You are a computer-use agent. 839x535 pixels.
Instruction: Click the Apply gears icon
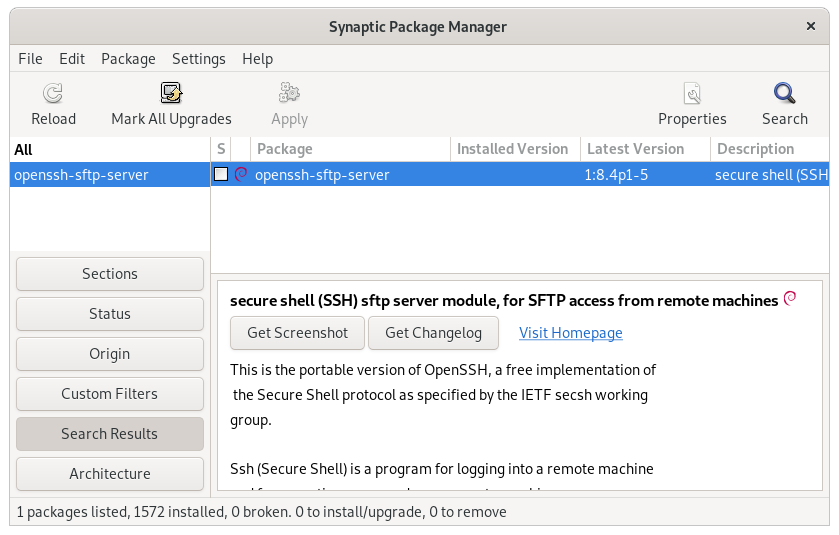[x=289, y=93]
